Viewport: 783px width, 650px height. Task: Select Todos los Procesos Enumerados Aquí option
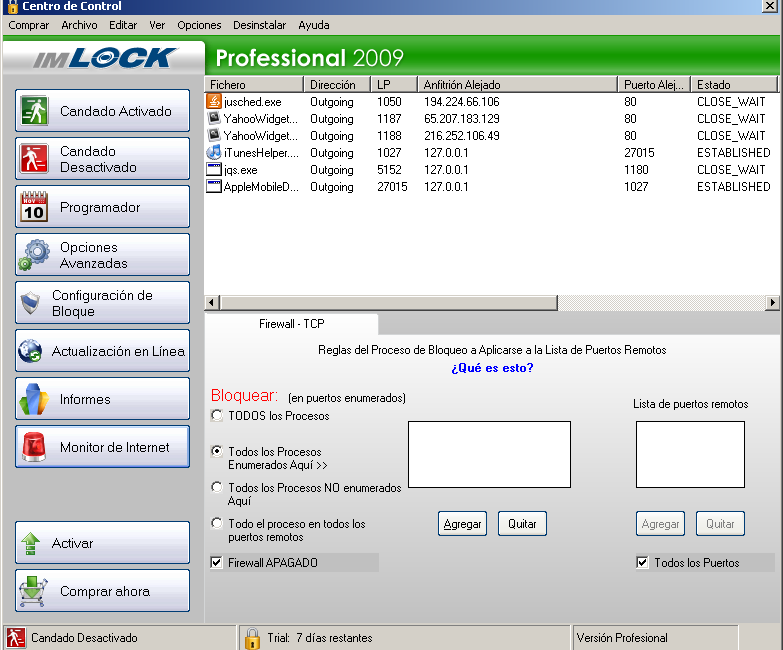click(217, 451)
